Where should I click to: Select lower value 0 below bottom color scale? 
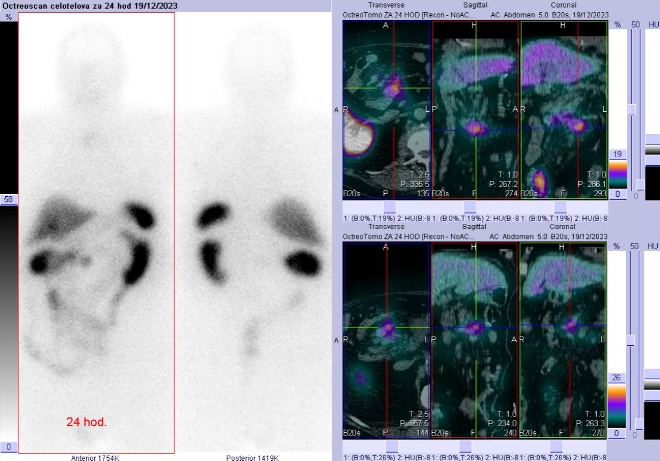pos(617,433)
